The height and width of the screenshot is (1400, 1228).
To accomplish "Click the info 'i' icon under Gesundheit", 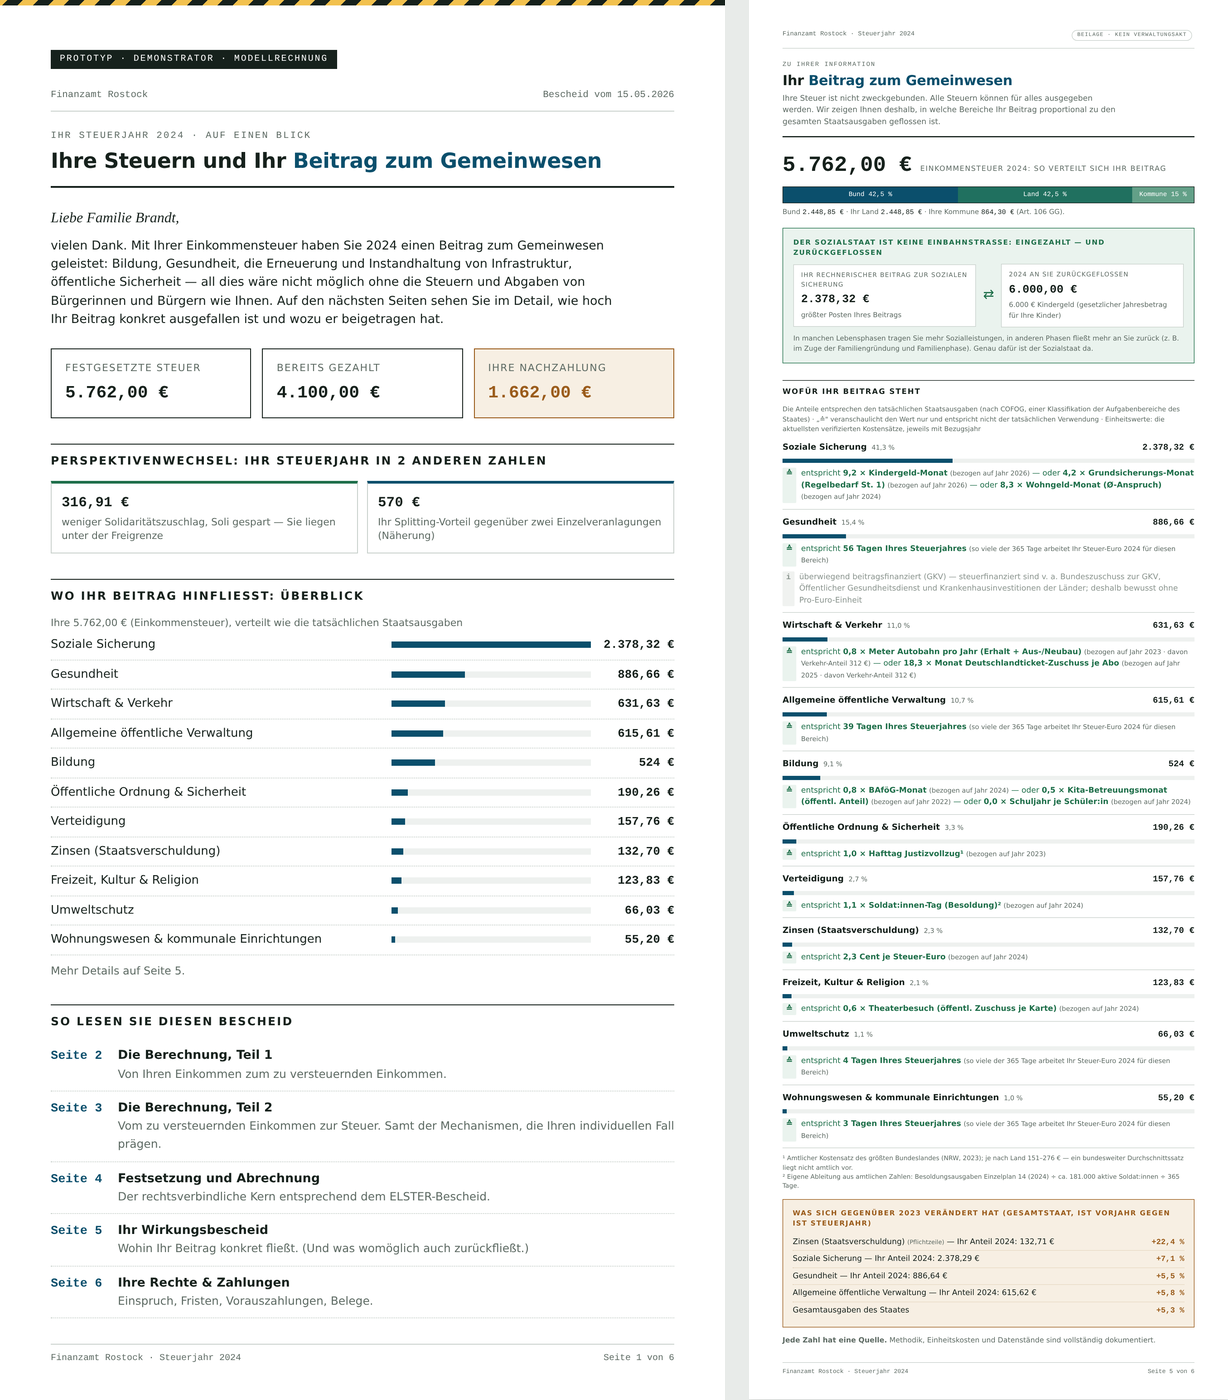I will pyautogui.click(x=788, y=577).
